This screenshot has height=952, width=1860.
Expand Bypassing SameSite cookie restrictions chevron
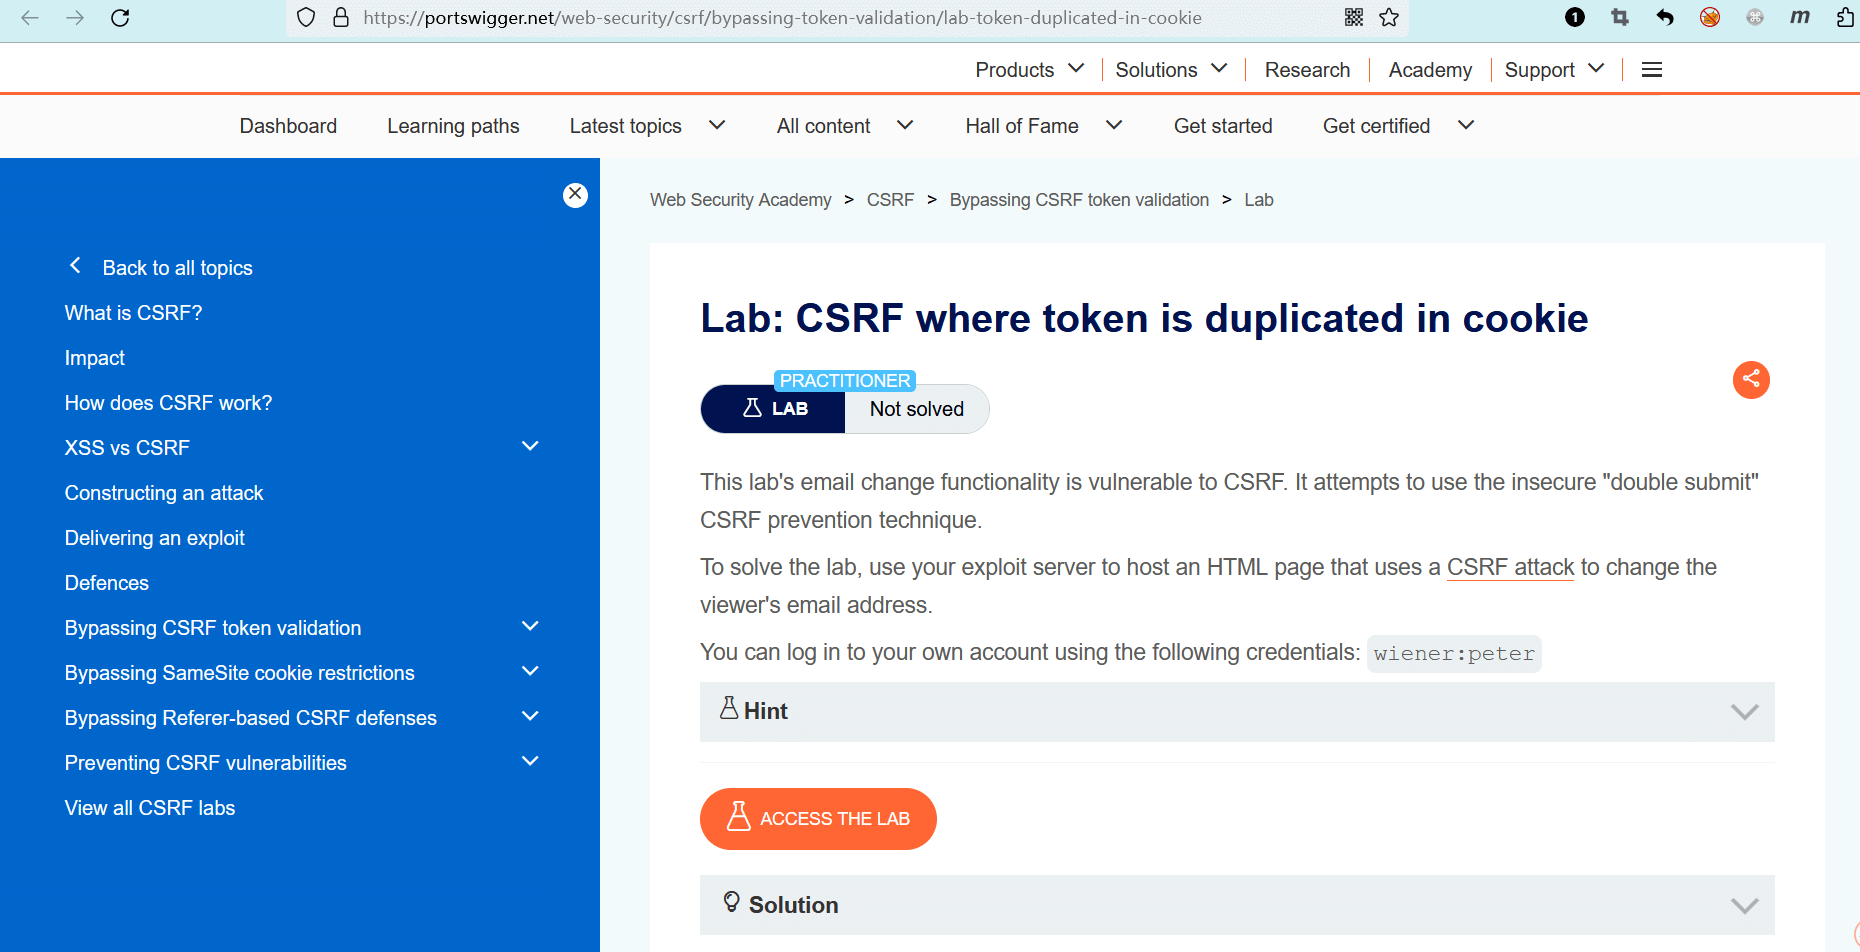531,671
